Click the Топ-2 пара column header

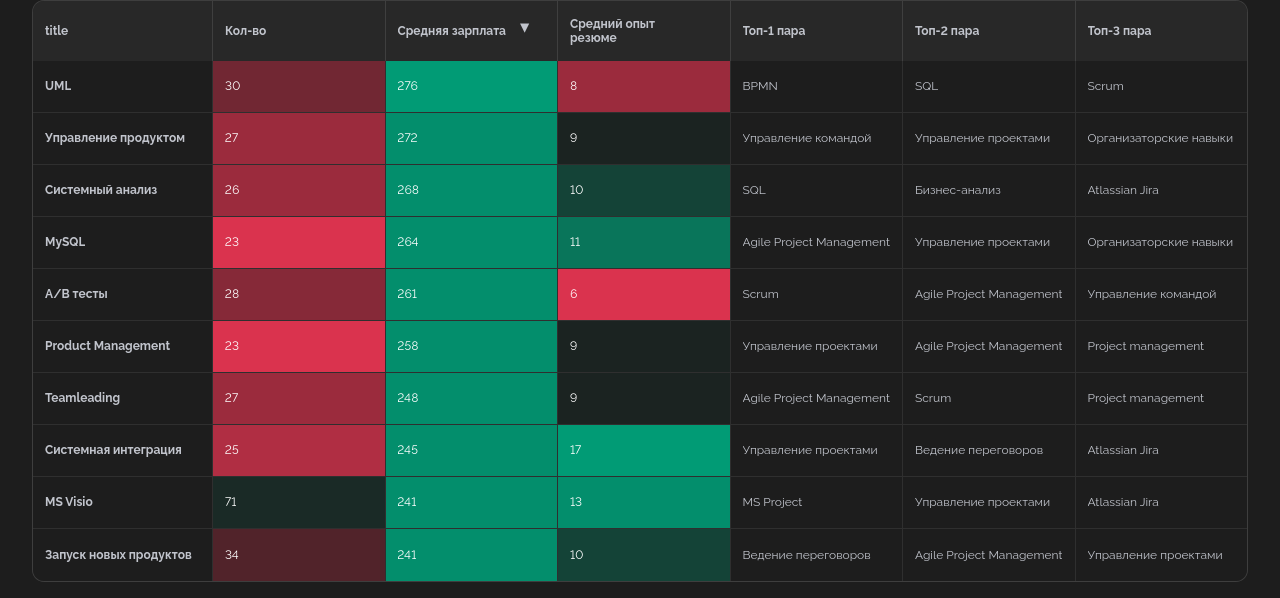click(946, 31)
